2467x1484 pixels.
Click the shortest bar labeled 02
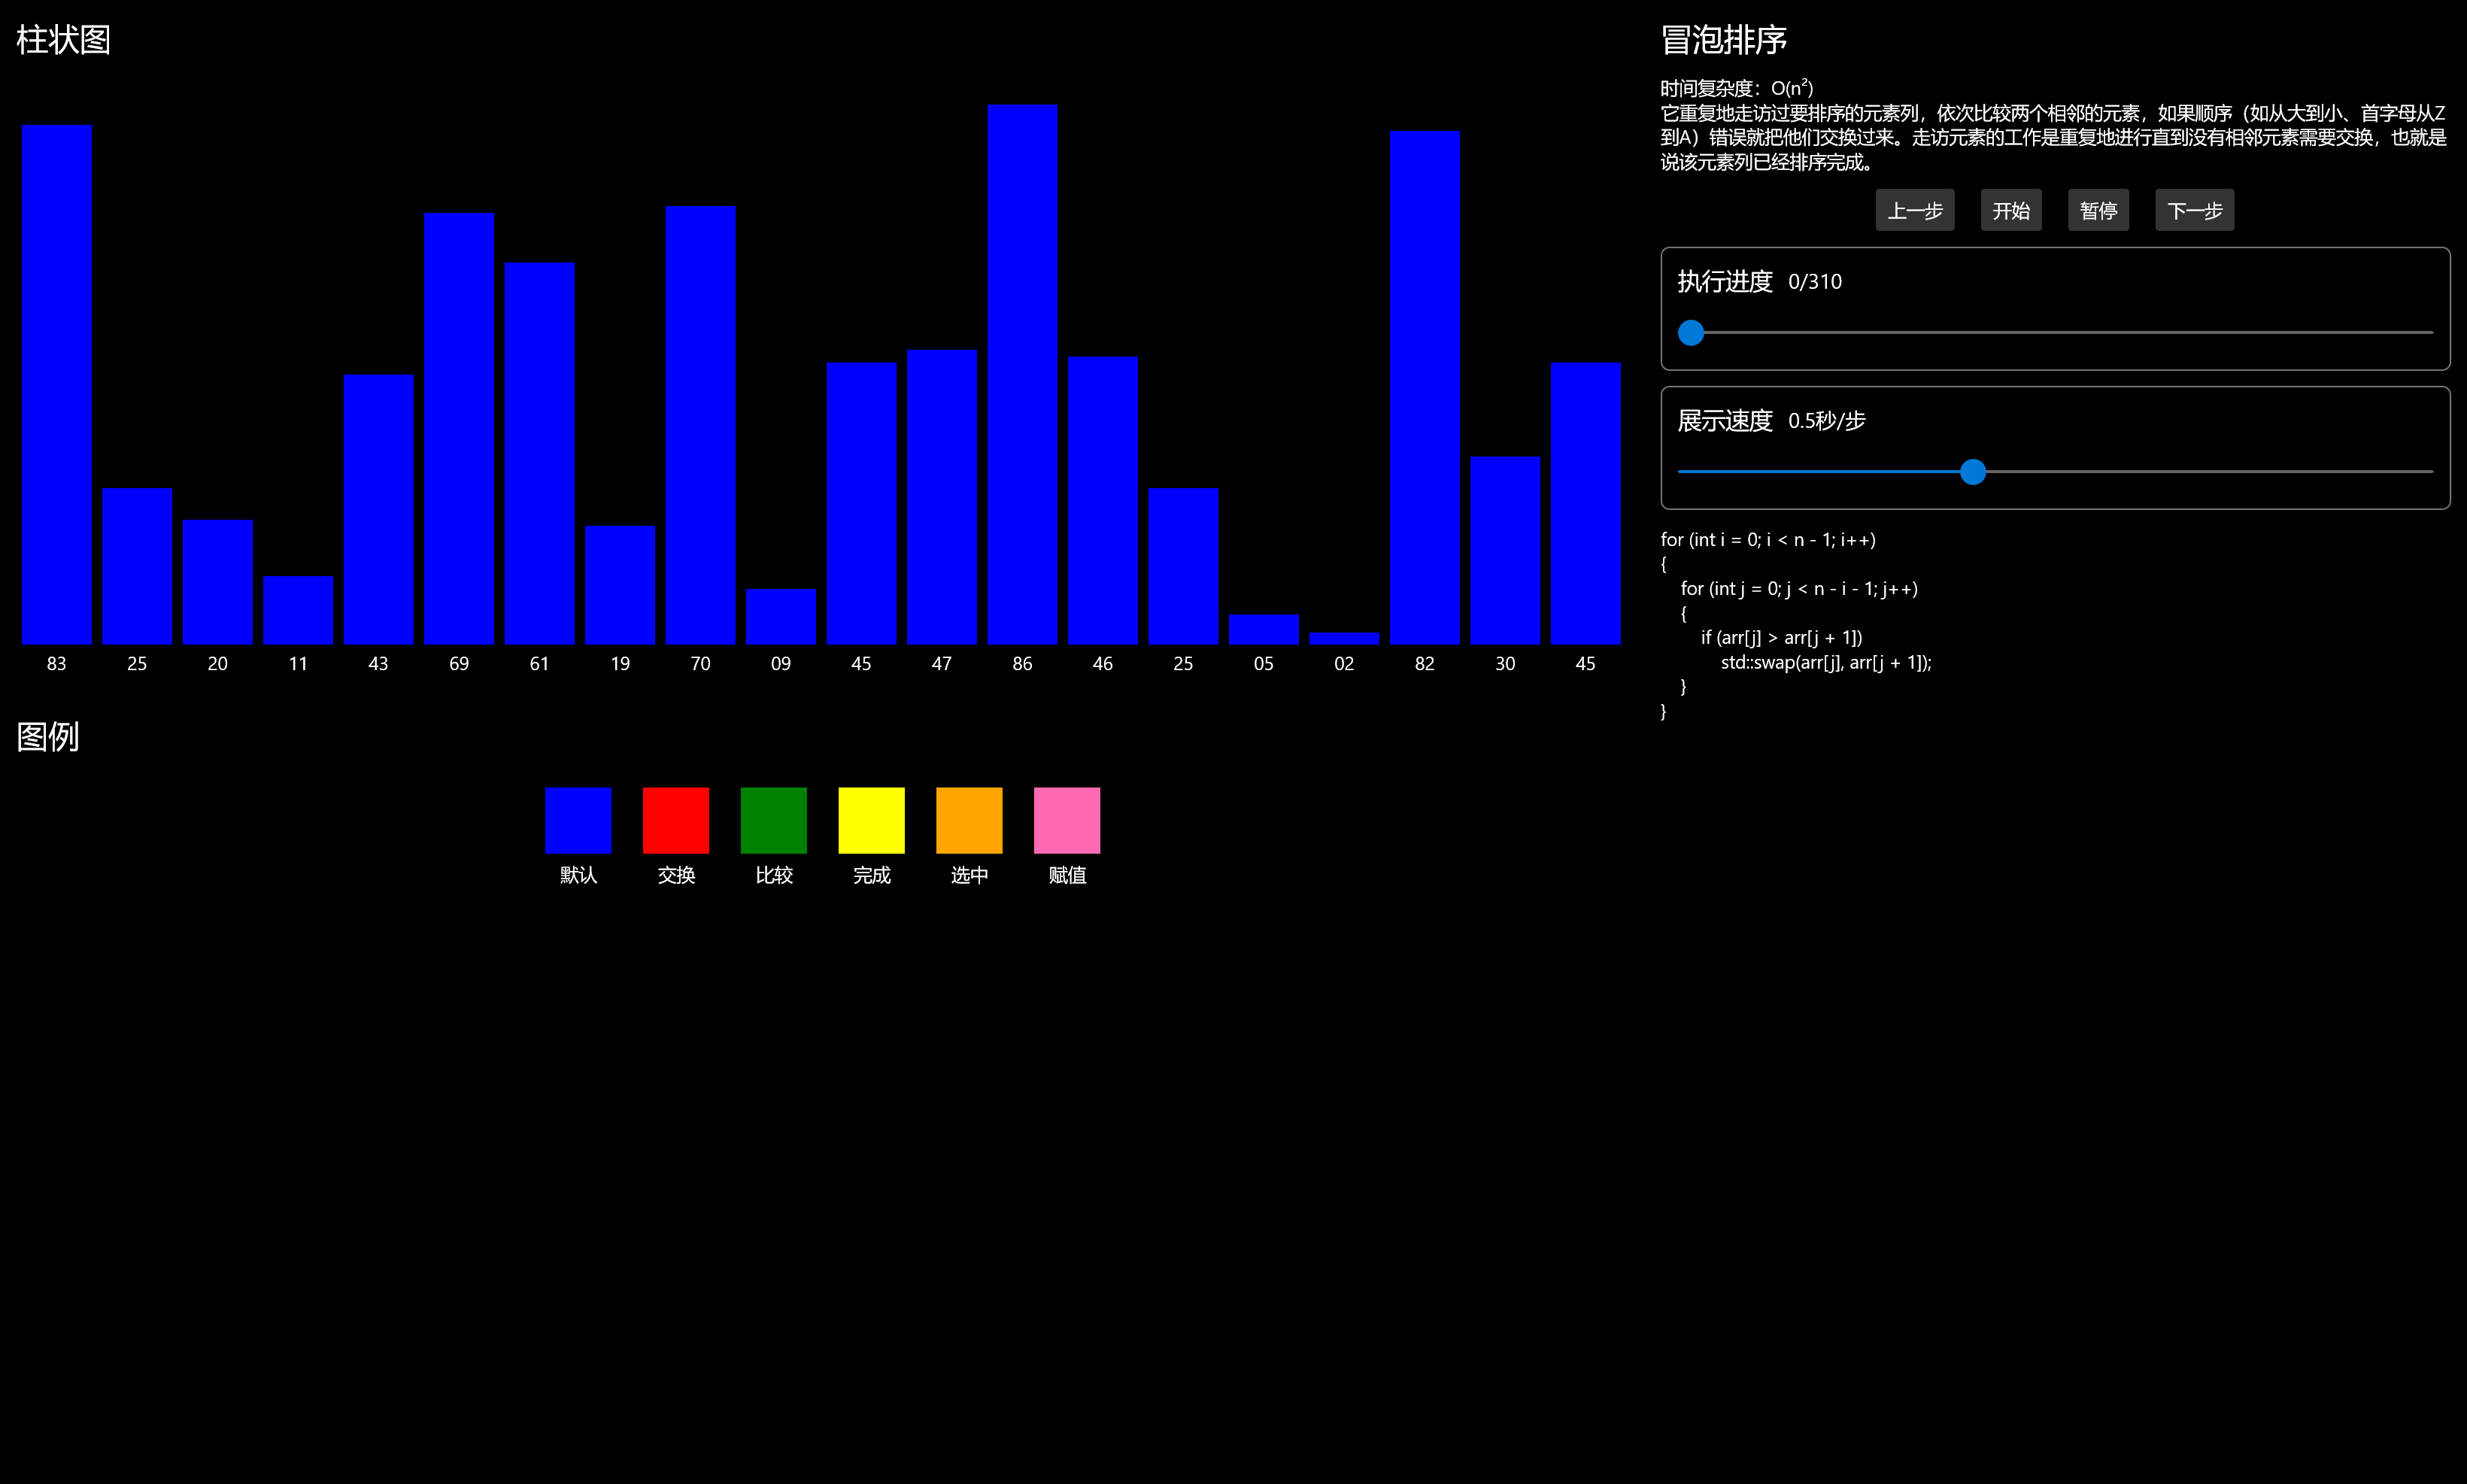click(x=1344, y=638)
